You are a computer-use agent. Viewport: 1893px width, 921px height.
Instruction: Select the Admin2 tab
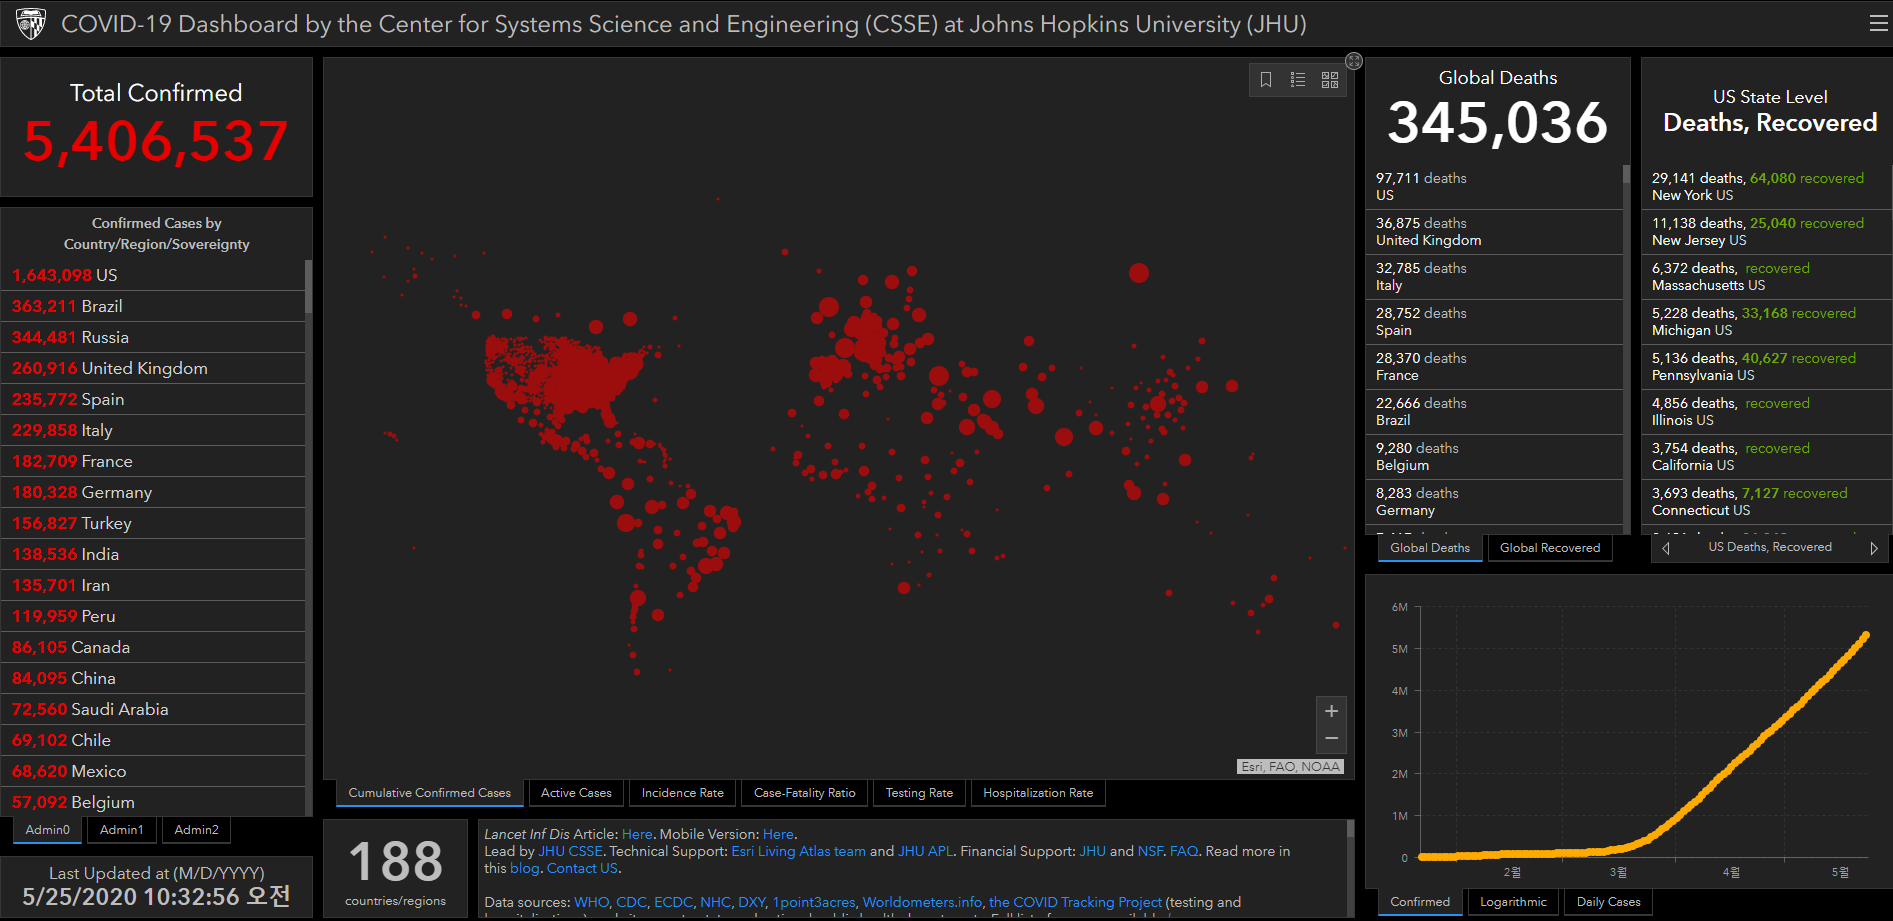tap(196, 830)
